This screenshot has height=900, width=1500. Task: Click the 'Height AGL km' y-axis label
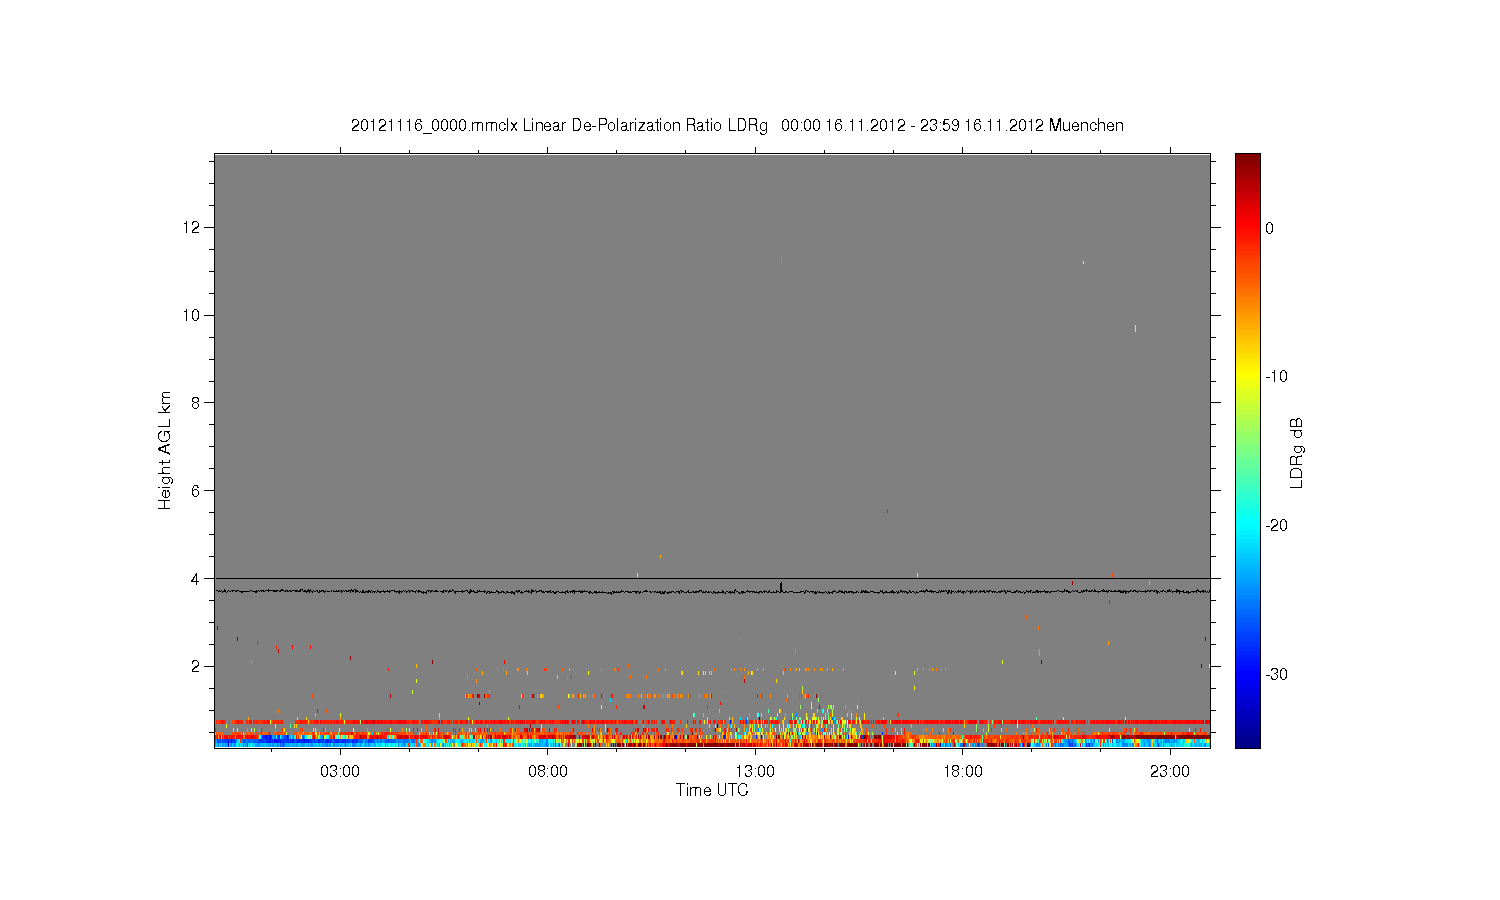point(165,450)
